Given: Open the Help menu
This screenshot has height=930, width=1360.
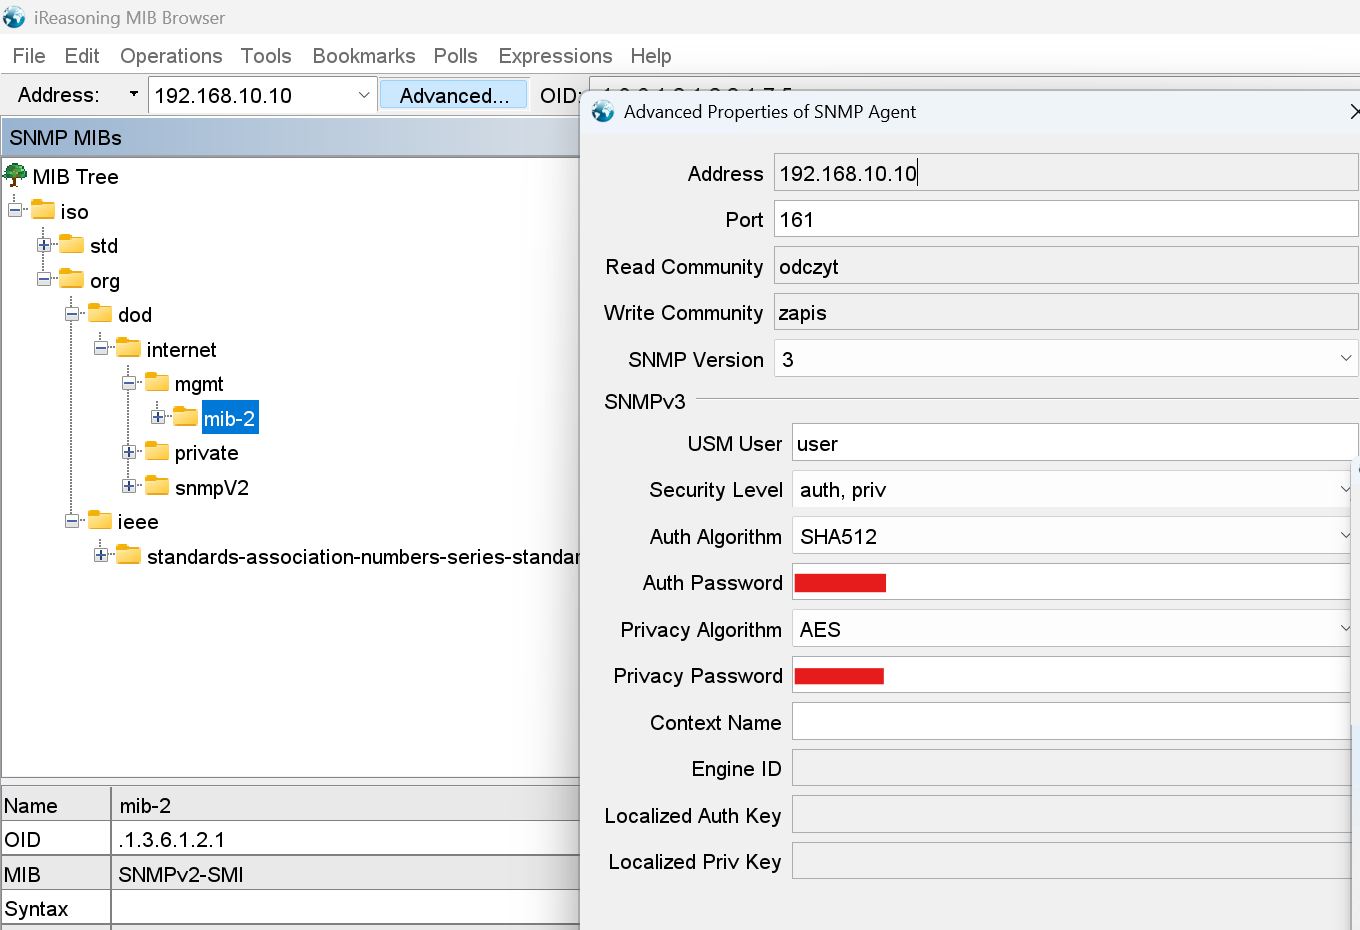Looking at the screenshot, I should (x=651, y=56).
